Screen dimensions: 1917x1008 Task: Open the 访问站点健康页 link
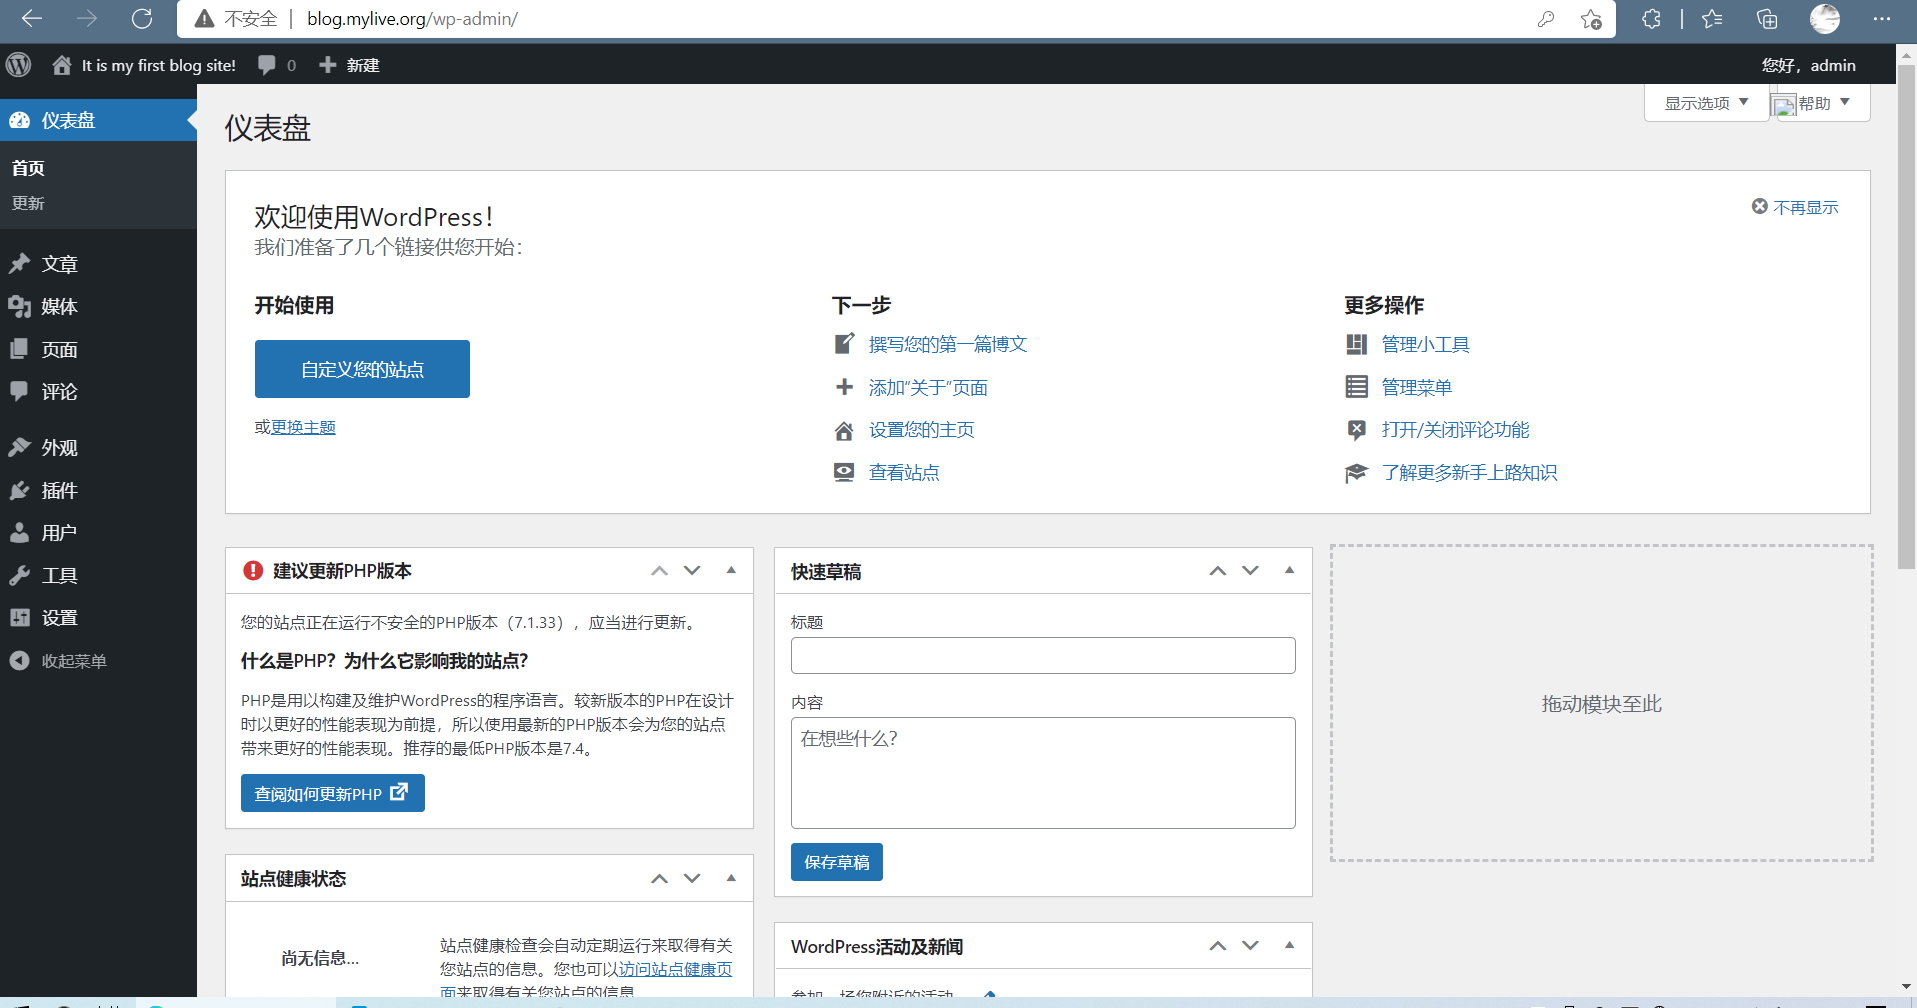[x=675, y=969]
